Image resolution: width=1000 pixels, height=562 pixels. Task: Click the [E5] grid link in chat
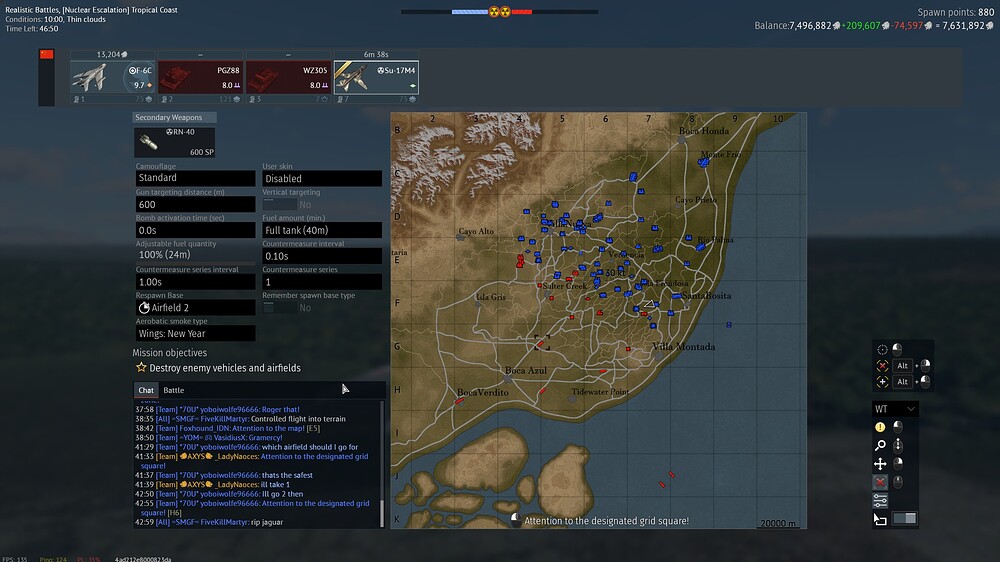pos(313,428)
